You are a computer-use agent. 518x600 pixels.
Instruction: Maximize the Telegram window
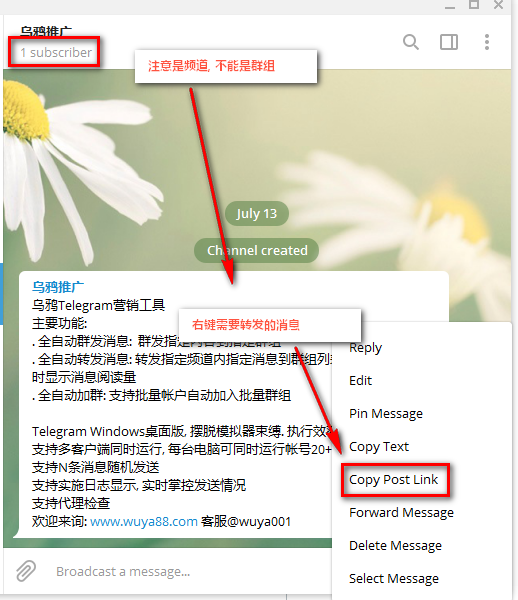(x=474, y=5)
